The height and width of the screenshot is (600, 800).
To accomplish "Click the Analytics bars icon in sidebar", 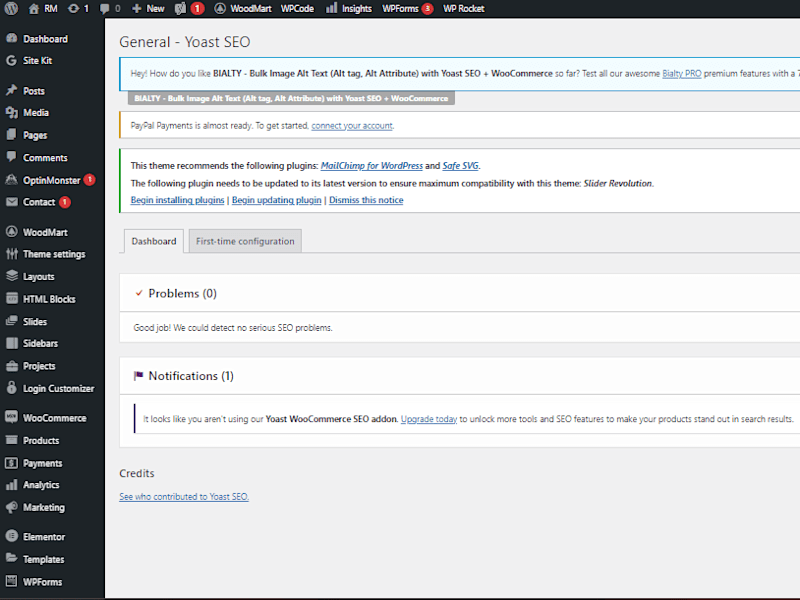I will [x=12, y=484].
